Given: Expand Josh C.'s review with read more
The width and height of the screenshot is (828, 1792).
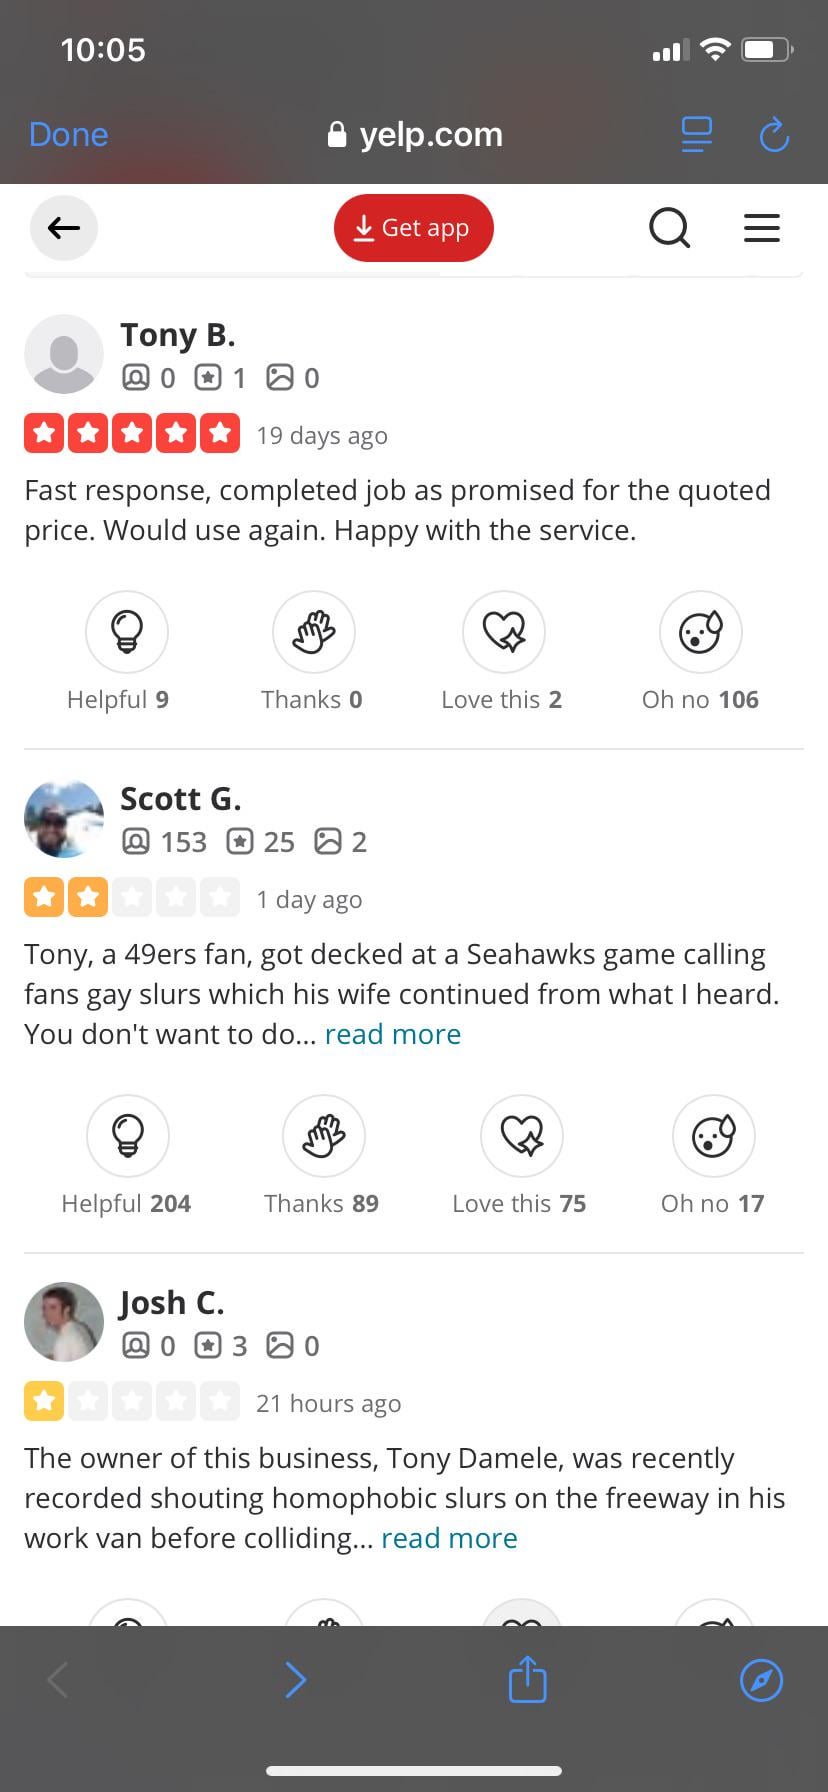Looking at the screenshot, I should point(449,1538).
